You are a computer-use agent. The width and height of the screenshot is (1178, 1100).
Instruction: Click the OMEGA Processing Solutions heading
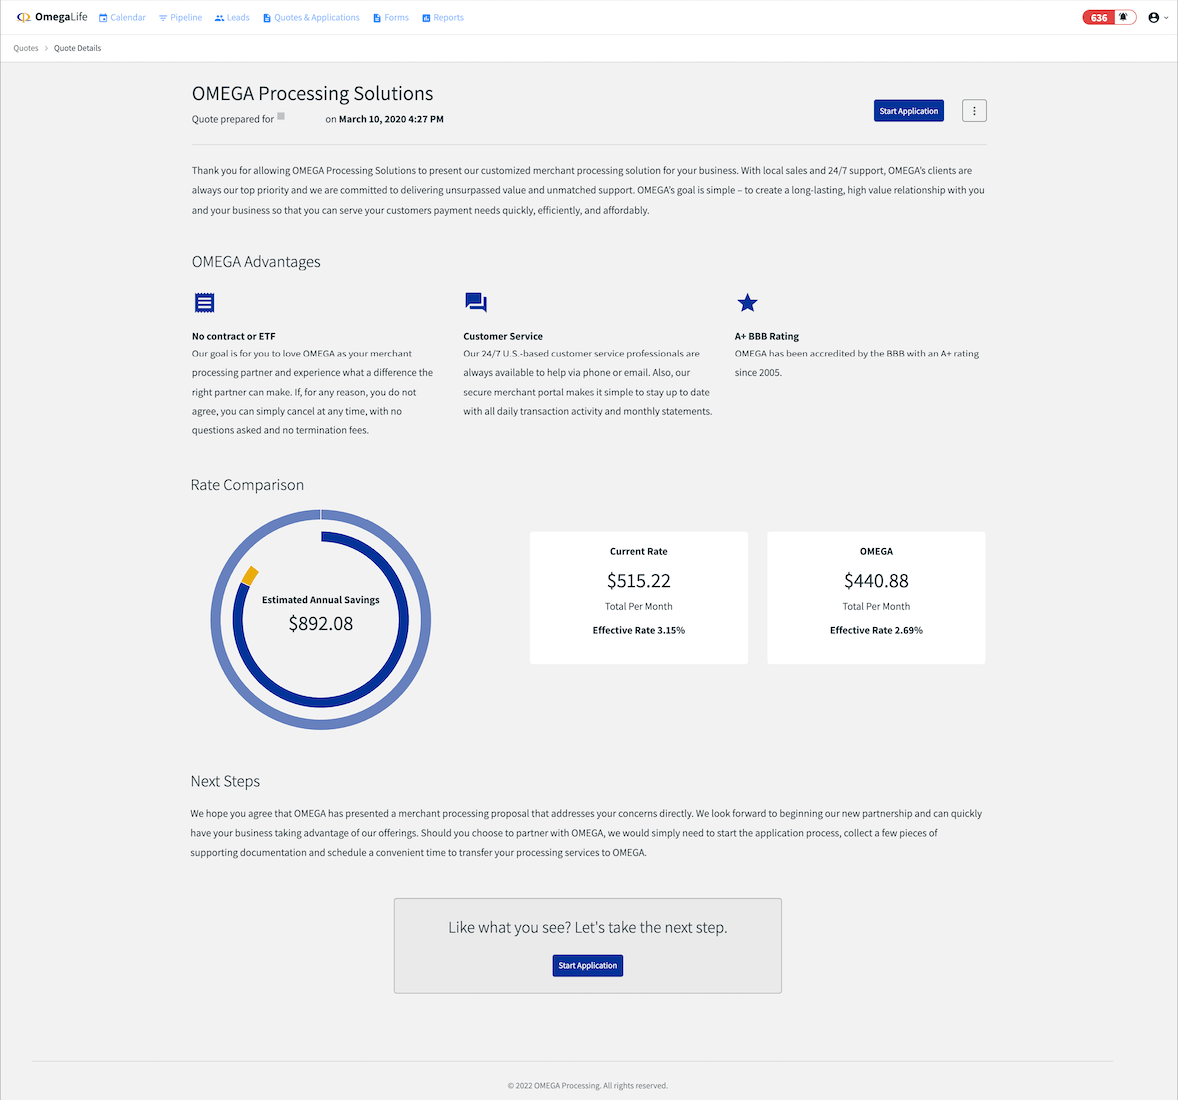pos(313,93)
